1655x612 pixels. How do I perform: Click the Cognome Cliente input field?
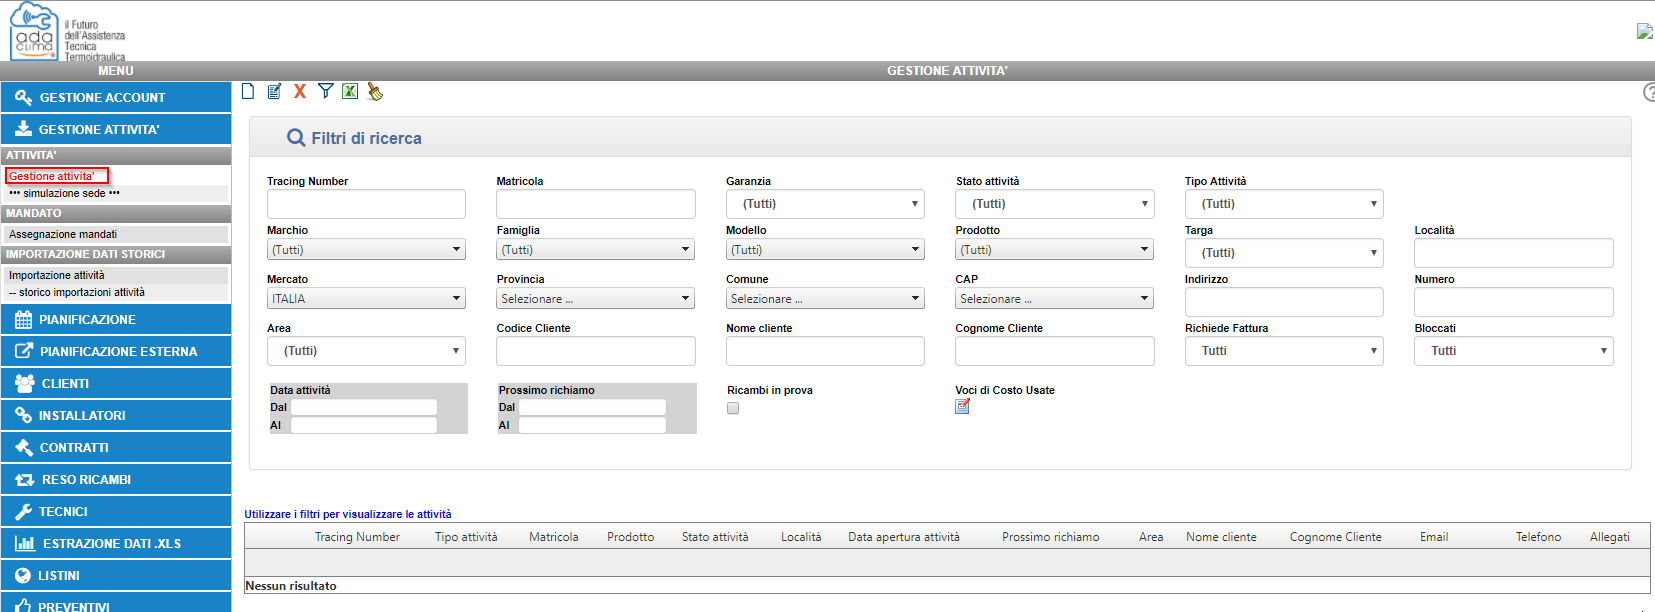coord(1054,351)
